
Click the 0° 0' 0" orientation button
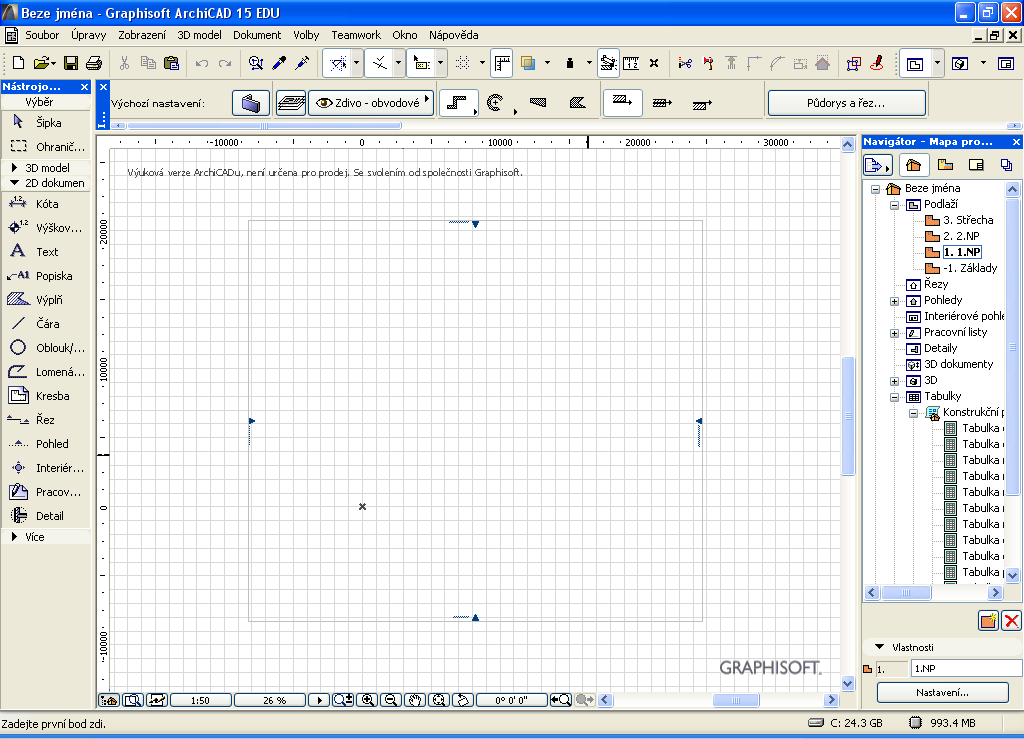pos(511,700)
